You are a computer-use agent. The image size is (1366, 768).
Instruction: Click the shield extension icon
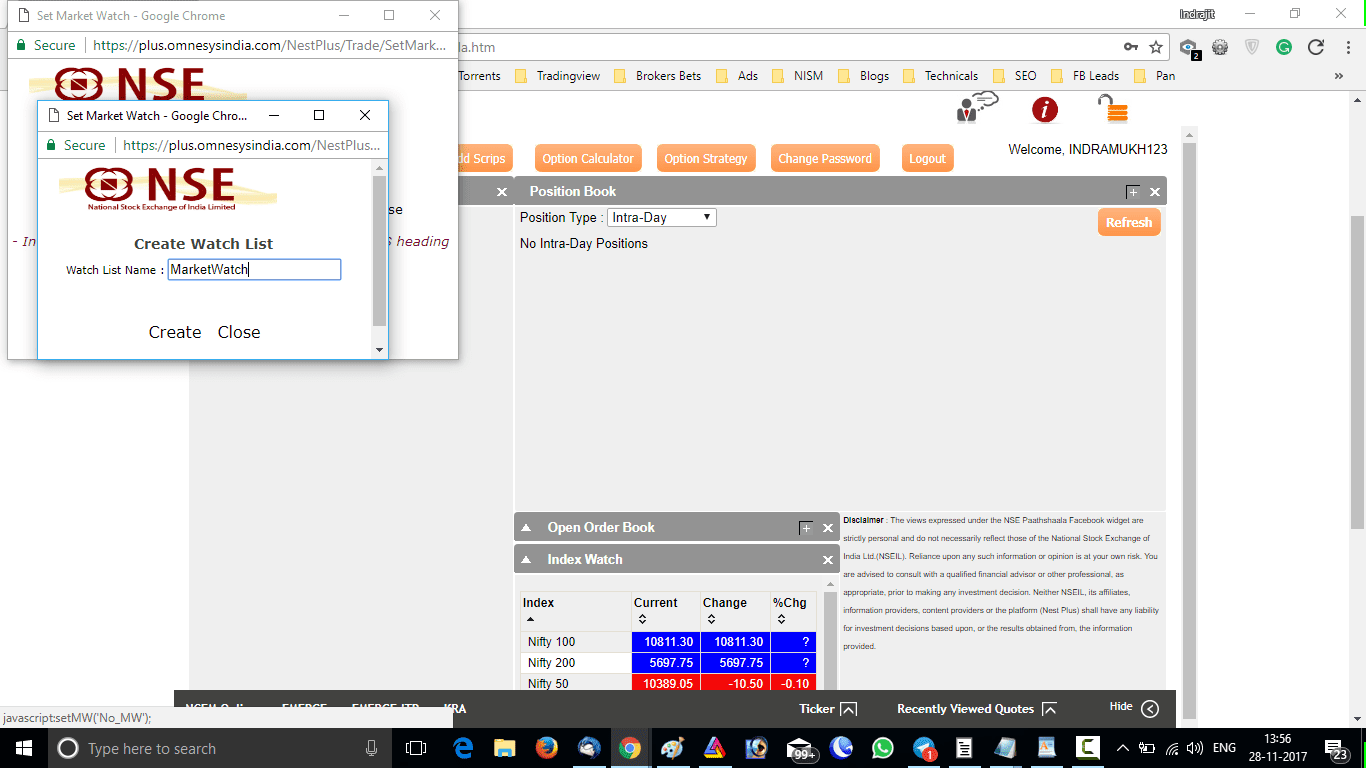(1252, 47)
